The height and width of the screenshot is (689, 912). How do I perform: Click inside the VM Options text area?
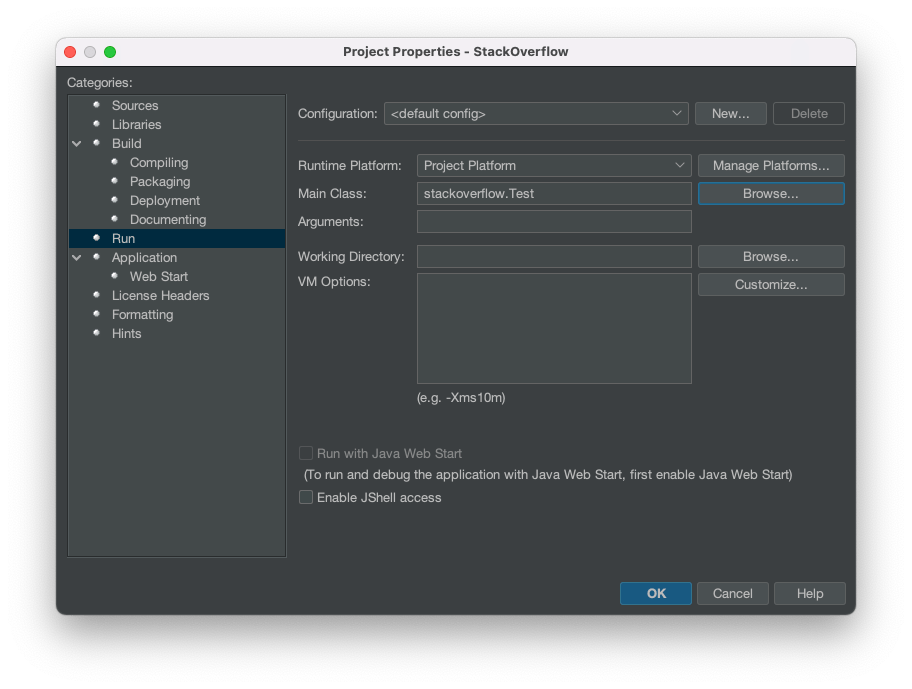[x=554, y=329]
